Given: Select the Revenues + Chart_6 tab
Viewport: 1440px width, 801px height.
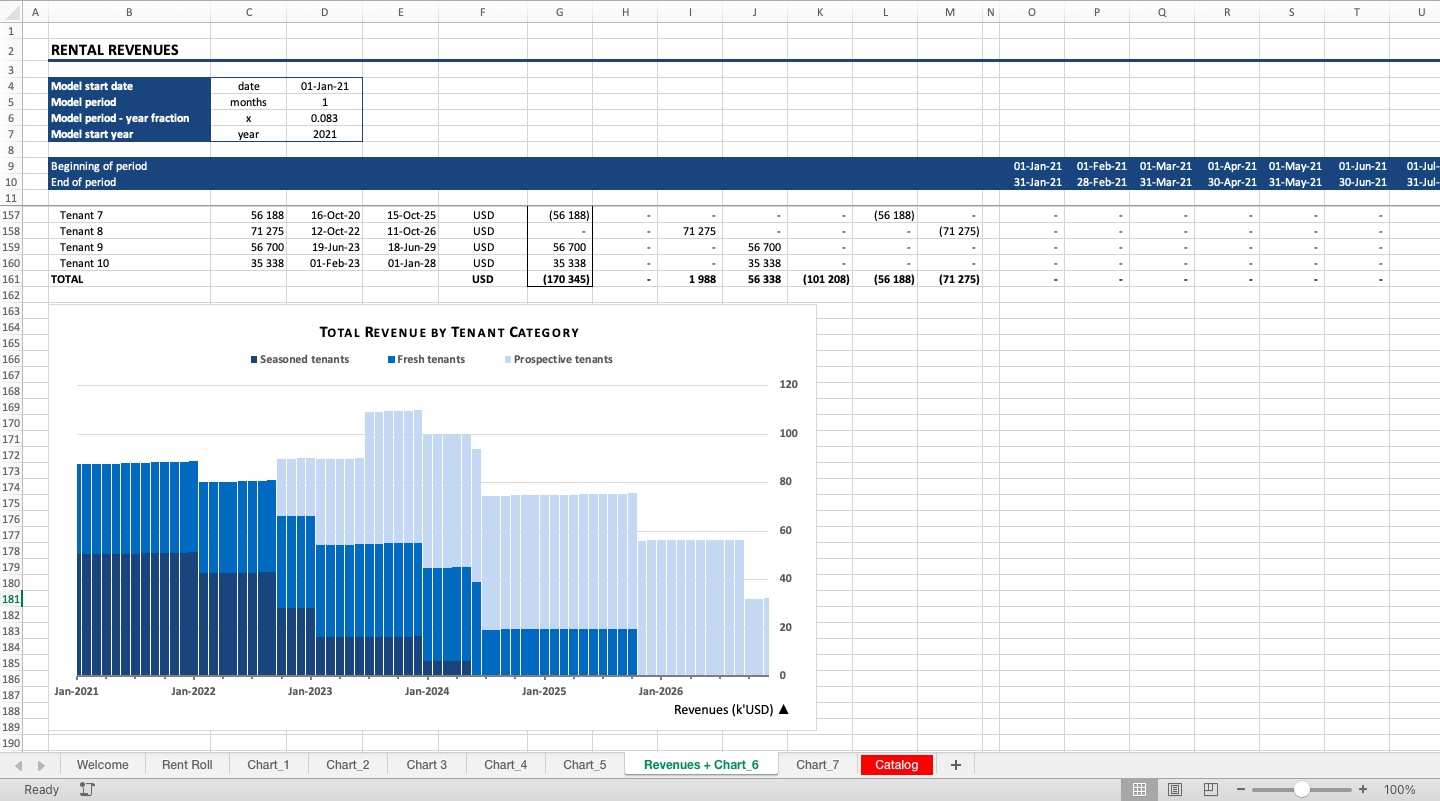Looking at the screenshot, I should [x=701, y=765].
